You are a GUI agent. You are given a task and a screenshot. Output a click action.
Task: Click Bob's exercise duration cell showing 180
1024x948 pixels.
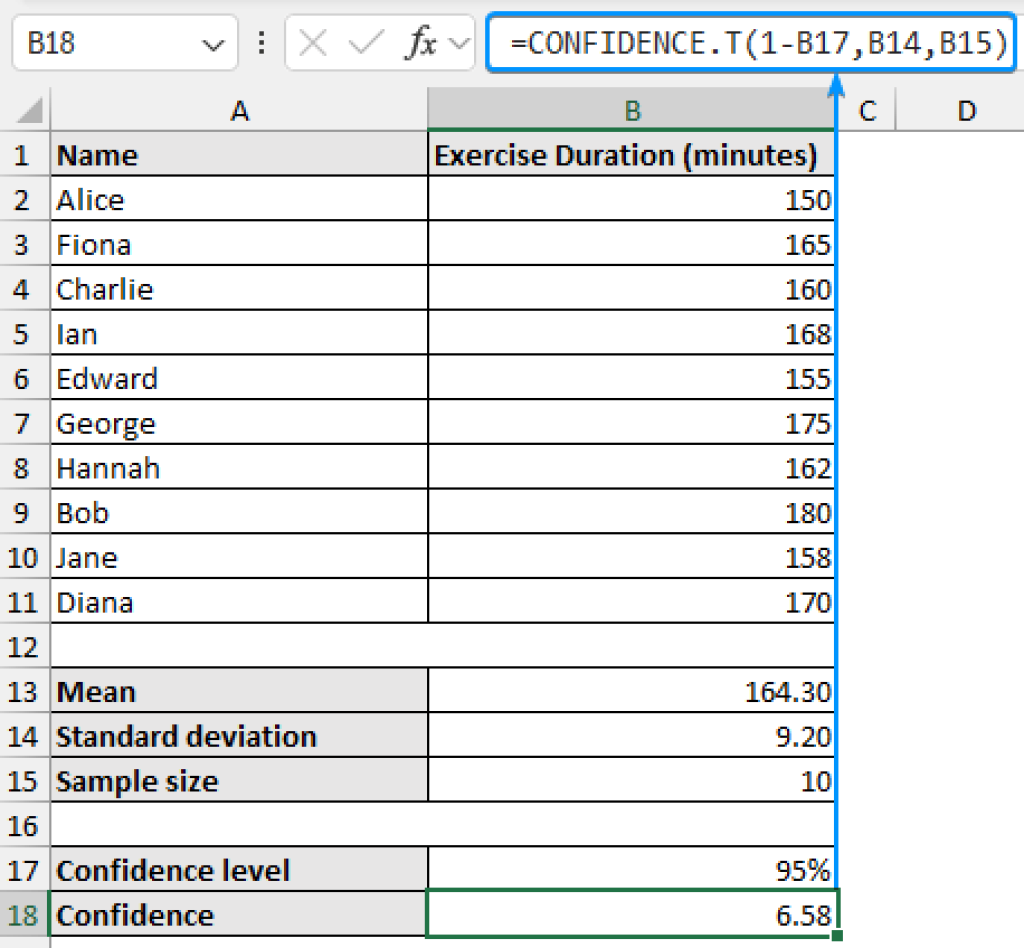(x=632, y=512)
